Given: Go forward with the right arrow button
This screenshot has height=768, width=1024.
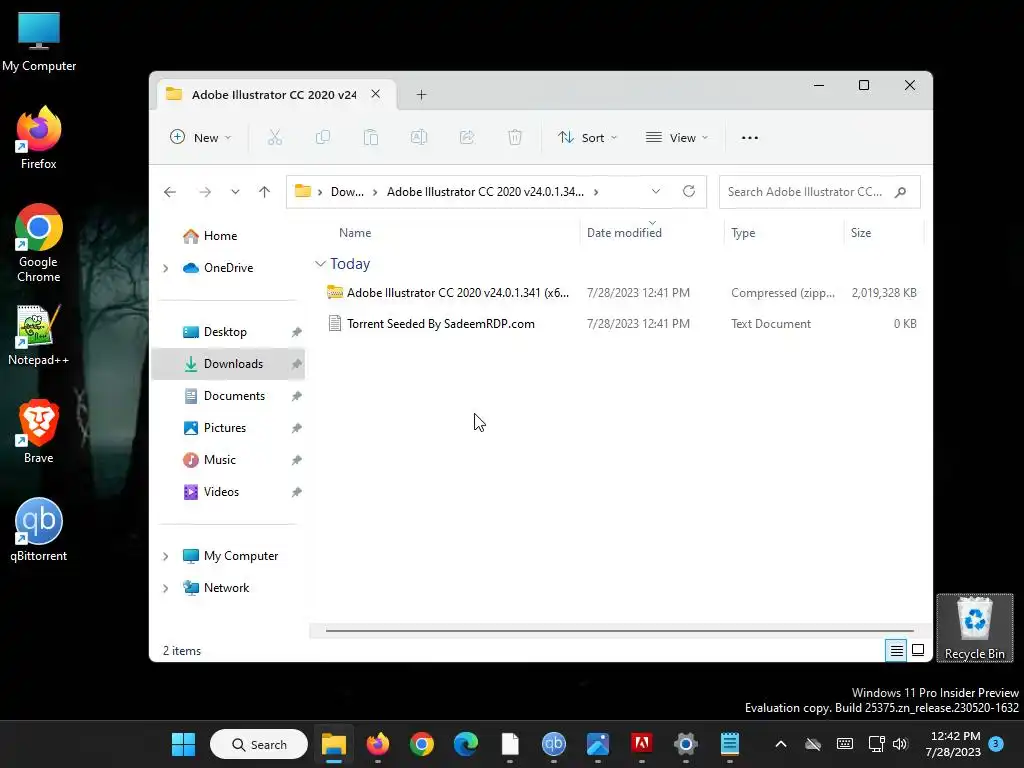Looking at the screenshot, I should click(x=205, y=192).
